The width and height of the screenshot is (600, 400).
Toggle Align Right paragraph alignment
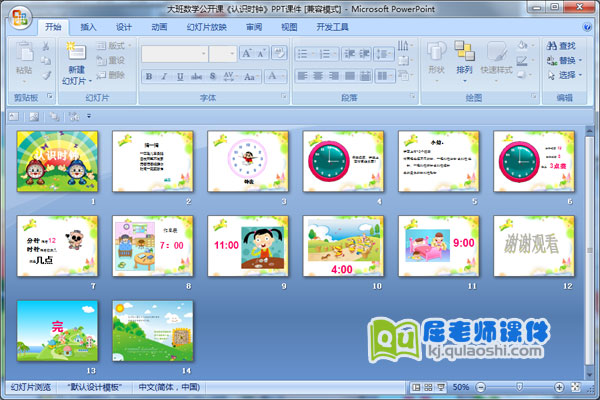pos(334,76)
